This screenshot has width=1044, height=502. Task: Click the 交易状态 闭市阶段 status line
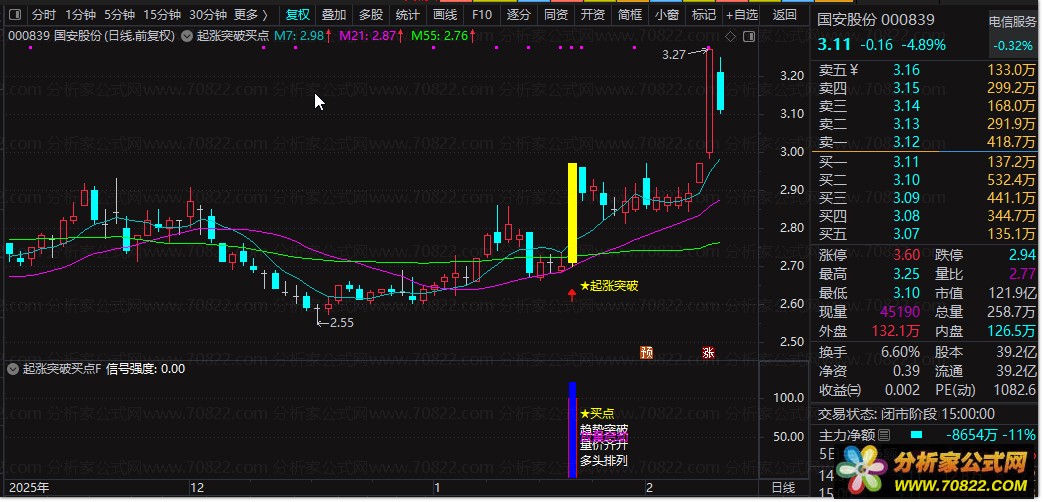point(906,414)
